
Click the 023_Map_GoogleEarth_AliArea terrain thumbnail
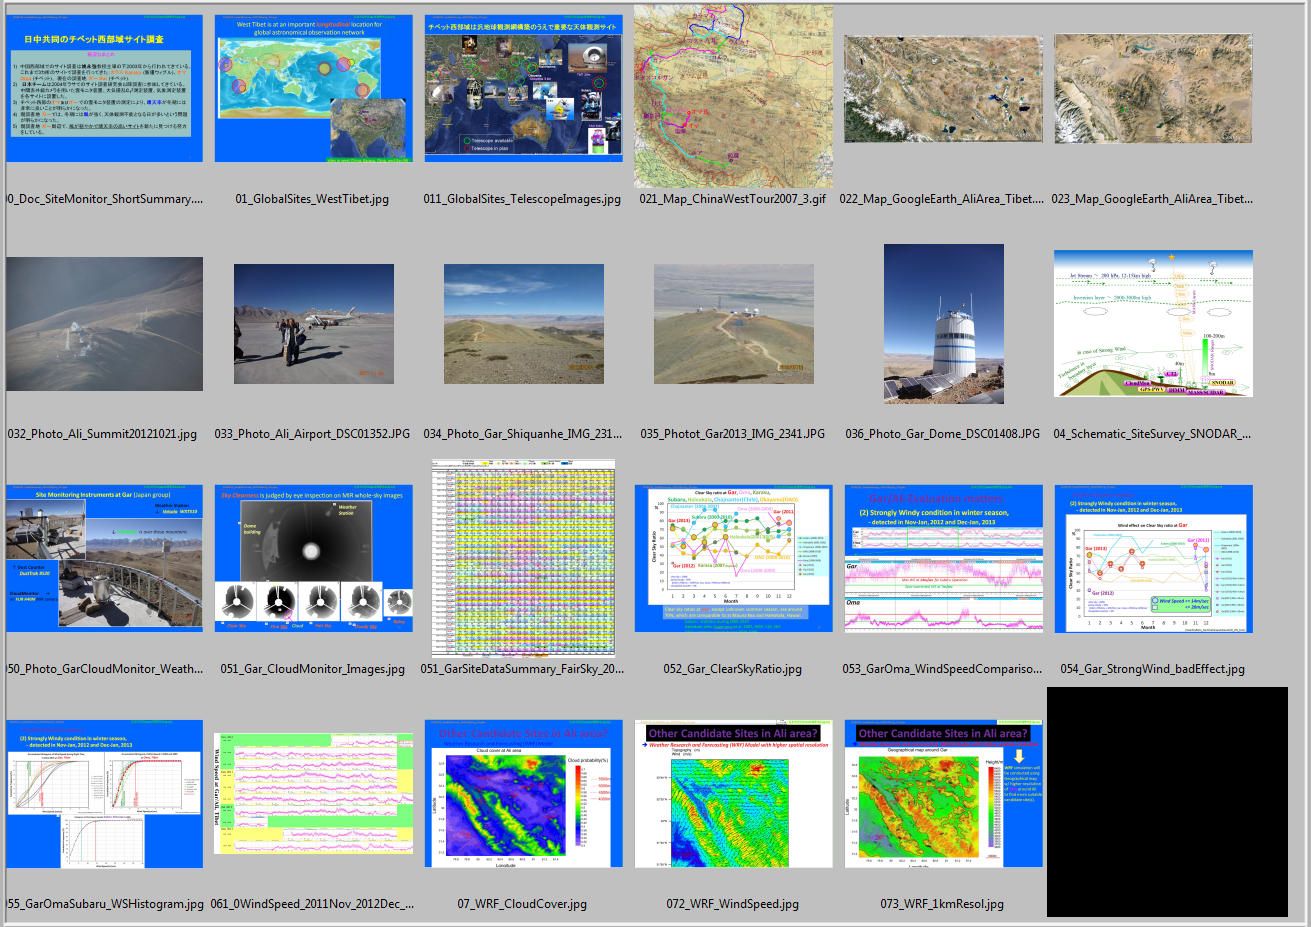click(x=1152, y=88)
